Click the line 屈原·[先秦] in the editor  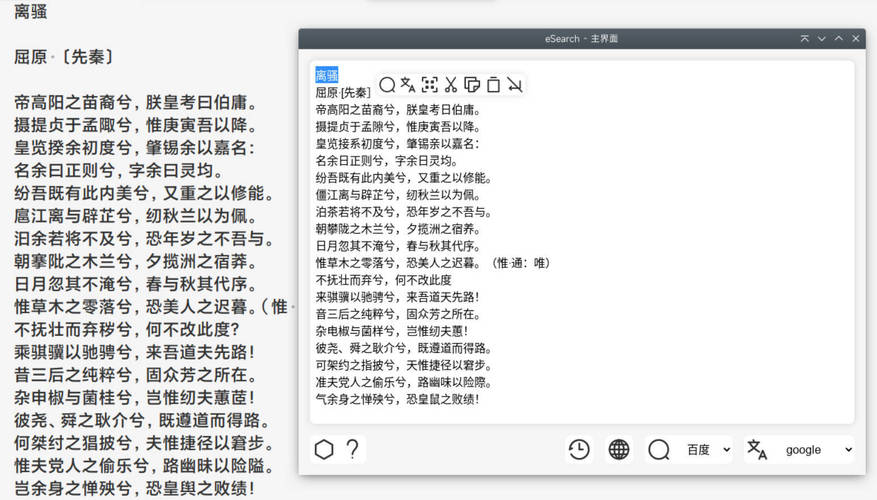tap(343, 93)
